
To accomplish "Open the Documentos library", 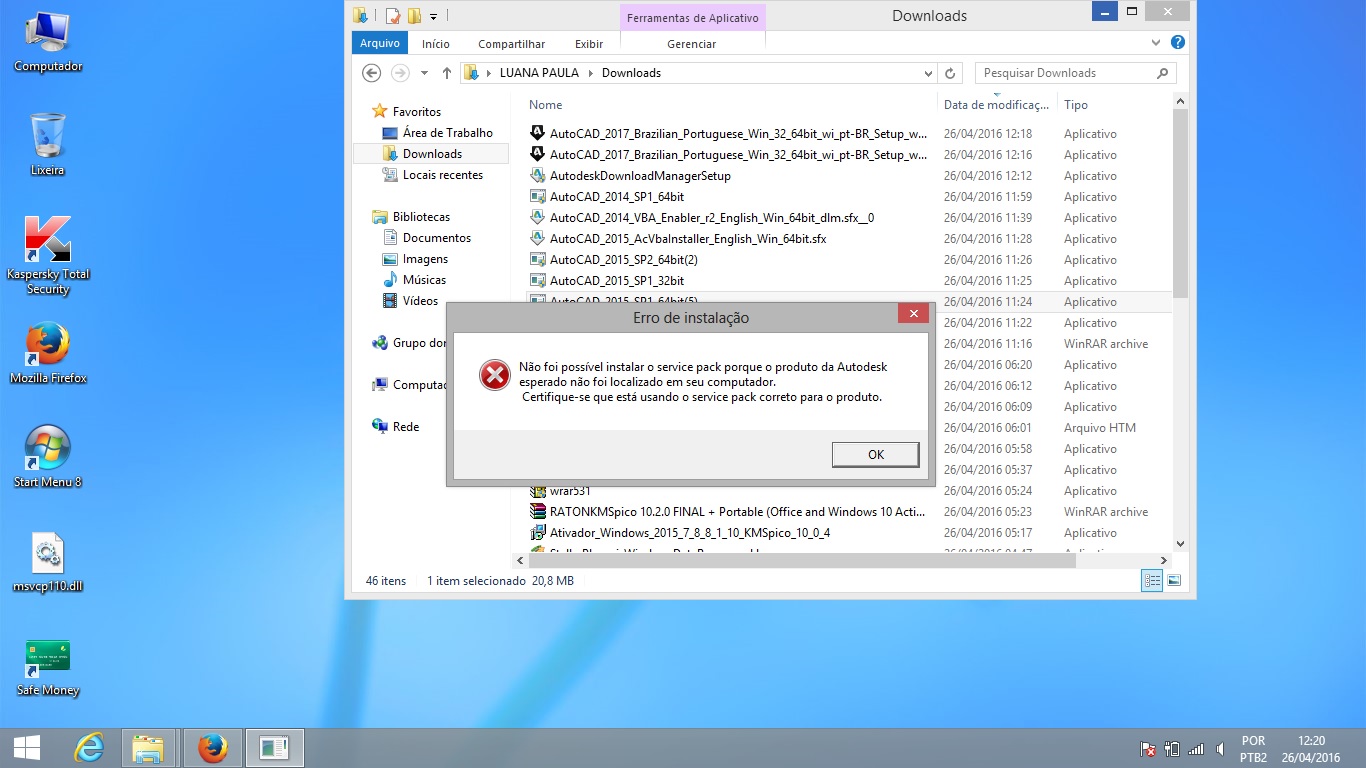I will [x=427, y=238].
